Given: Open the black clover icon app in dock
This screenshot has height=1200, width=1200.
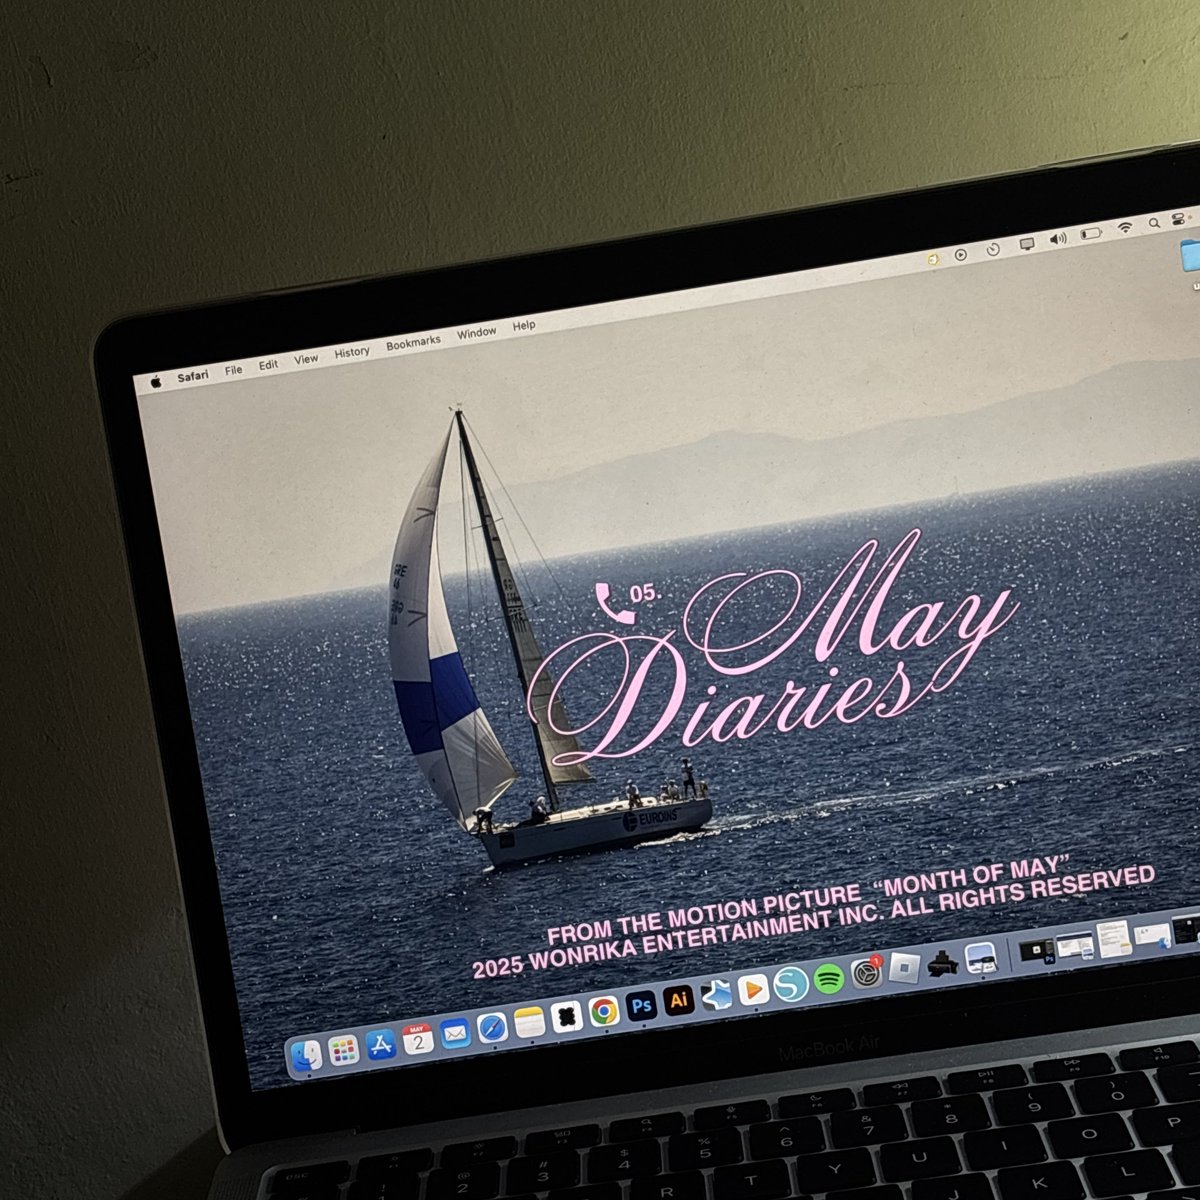Looking at the screenshot, I should (566, 1017).
